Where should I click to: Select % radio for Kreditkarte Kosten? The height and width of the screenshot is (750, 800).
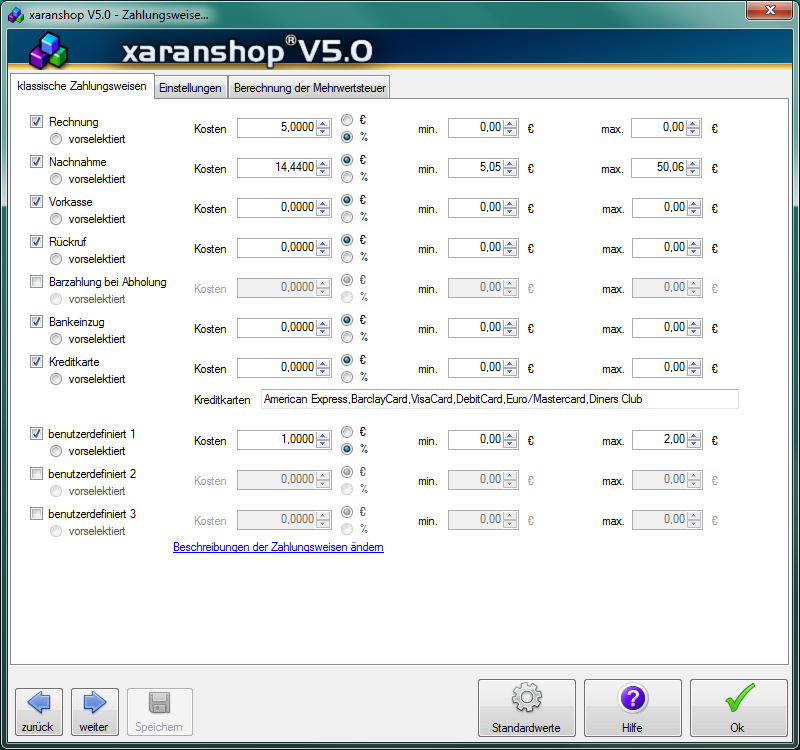click(x=347, y=377)
